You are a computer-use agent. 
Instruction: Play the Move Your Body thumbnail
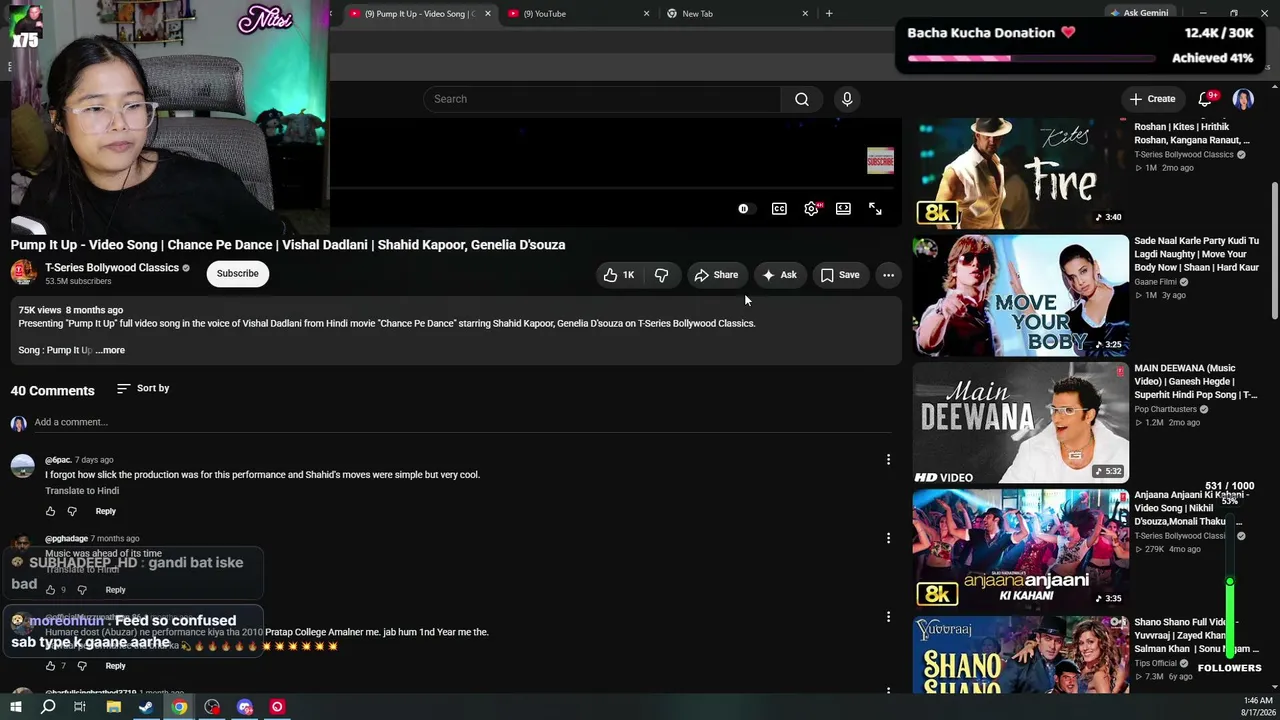[x=1020, y=295]
